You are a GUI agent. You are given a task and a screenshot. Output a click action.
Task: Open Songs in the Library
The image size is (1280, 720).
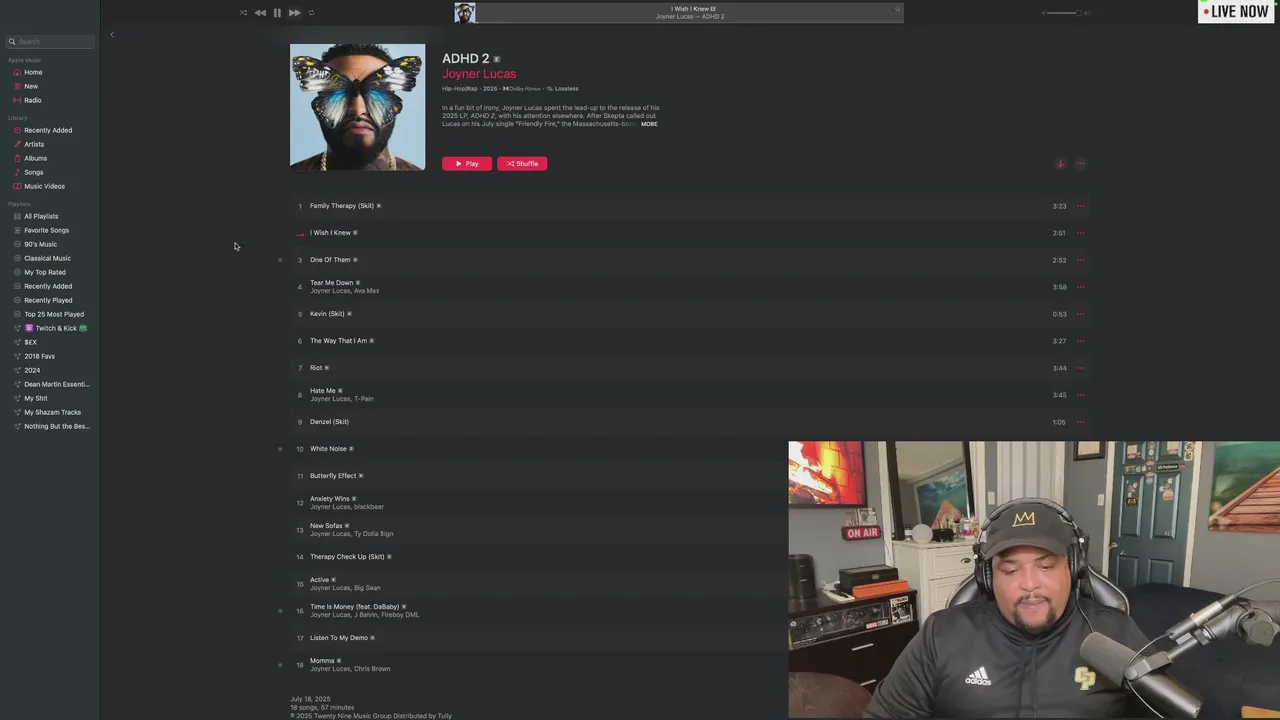[34, 172]
